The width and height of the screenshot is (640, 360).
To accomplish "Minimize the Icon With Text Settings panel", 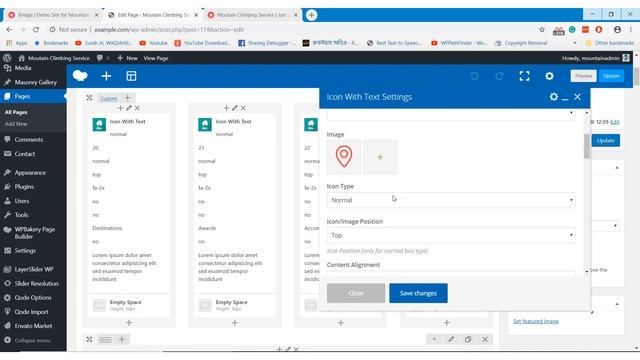I will (x=565, y=98).
